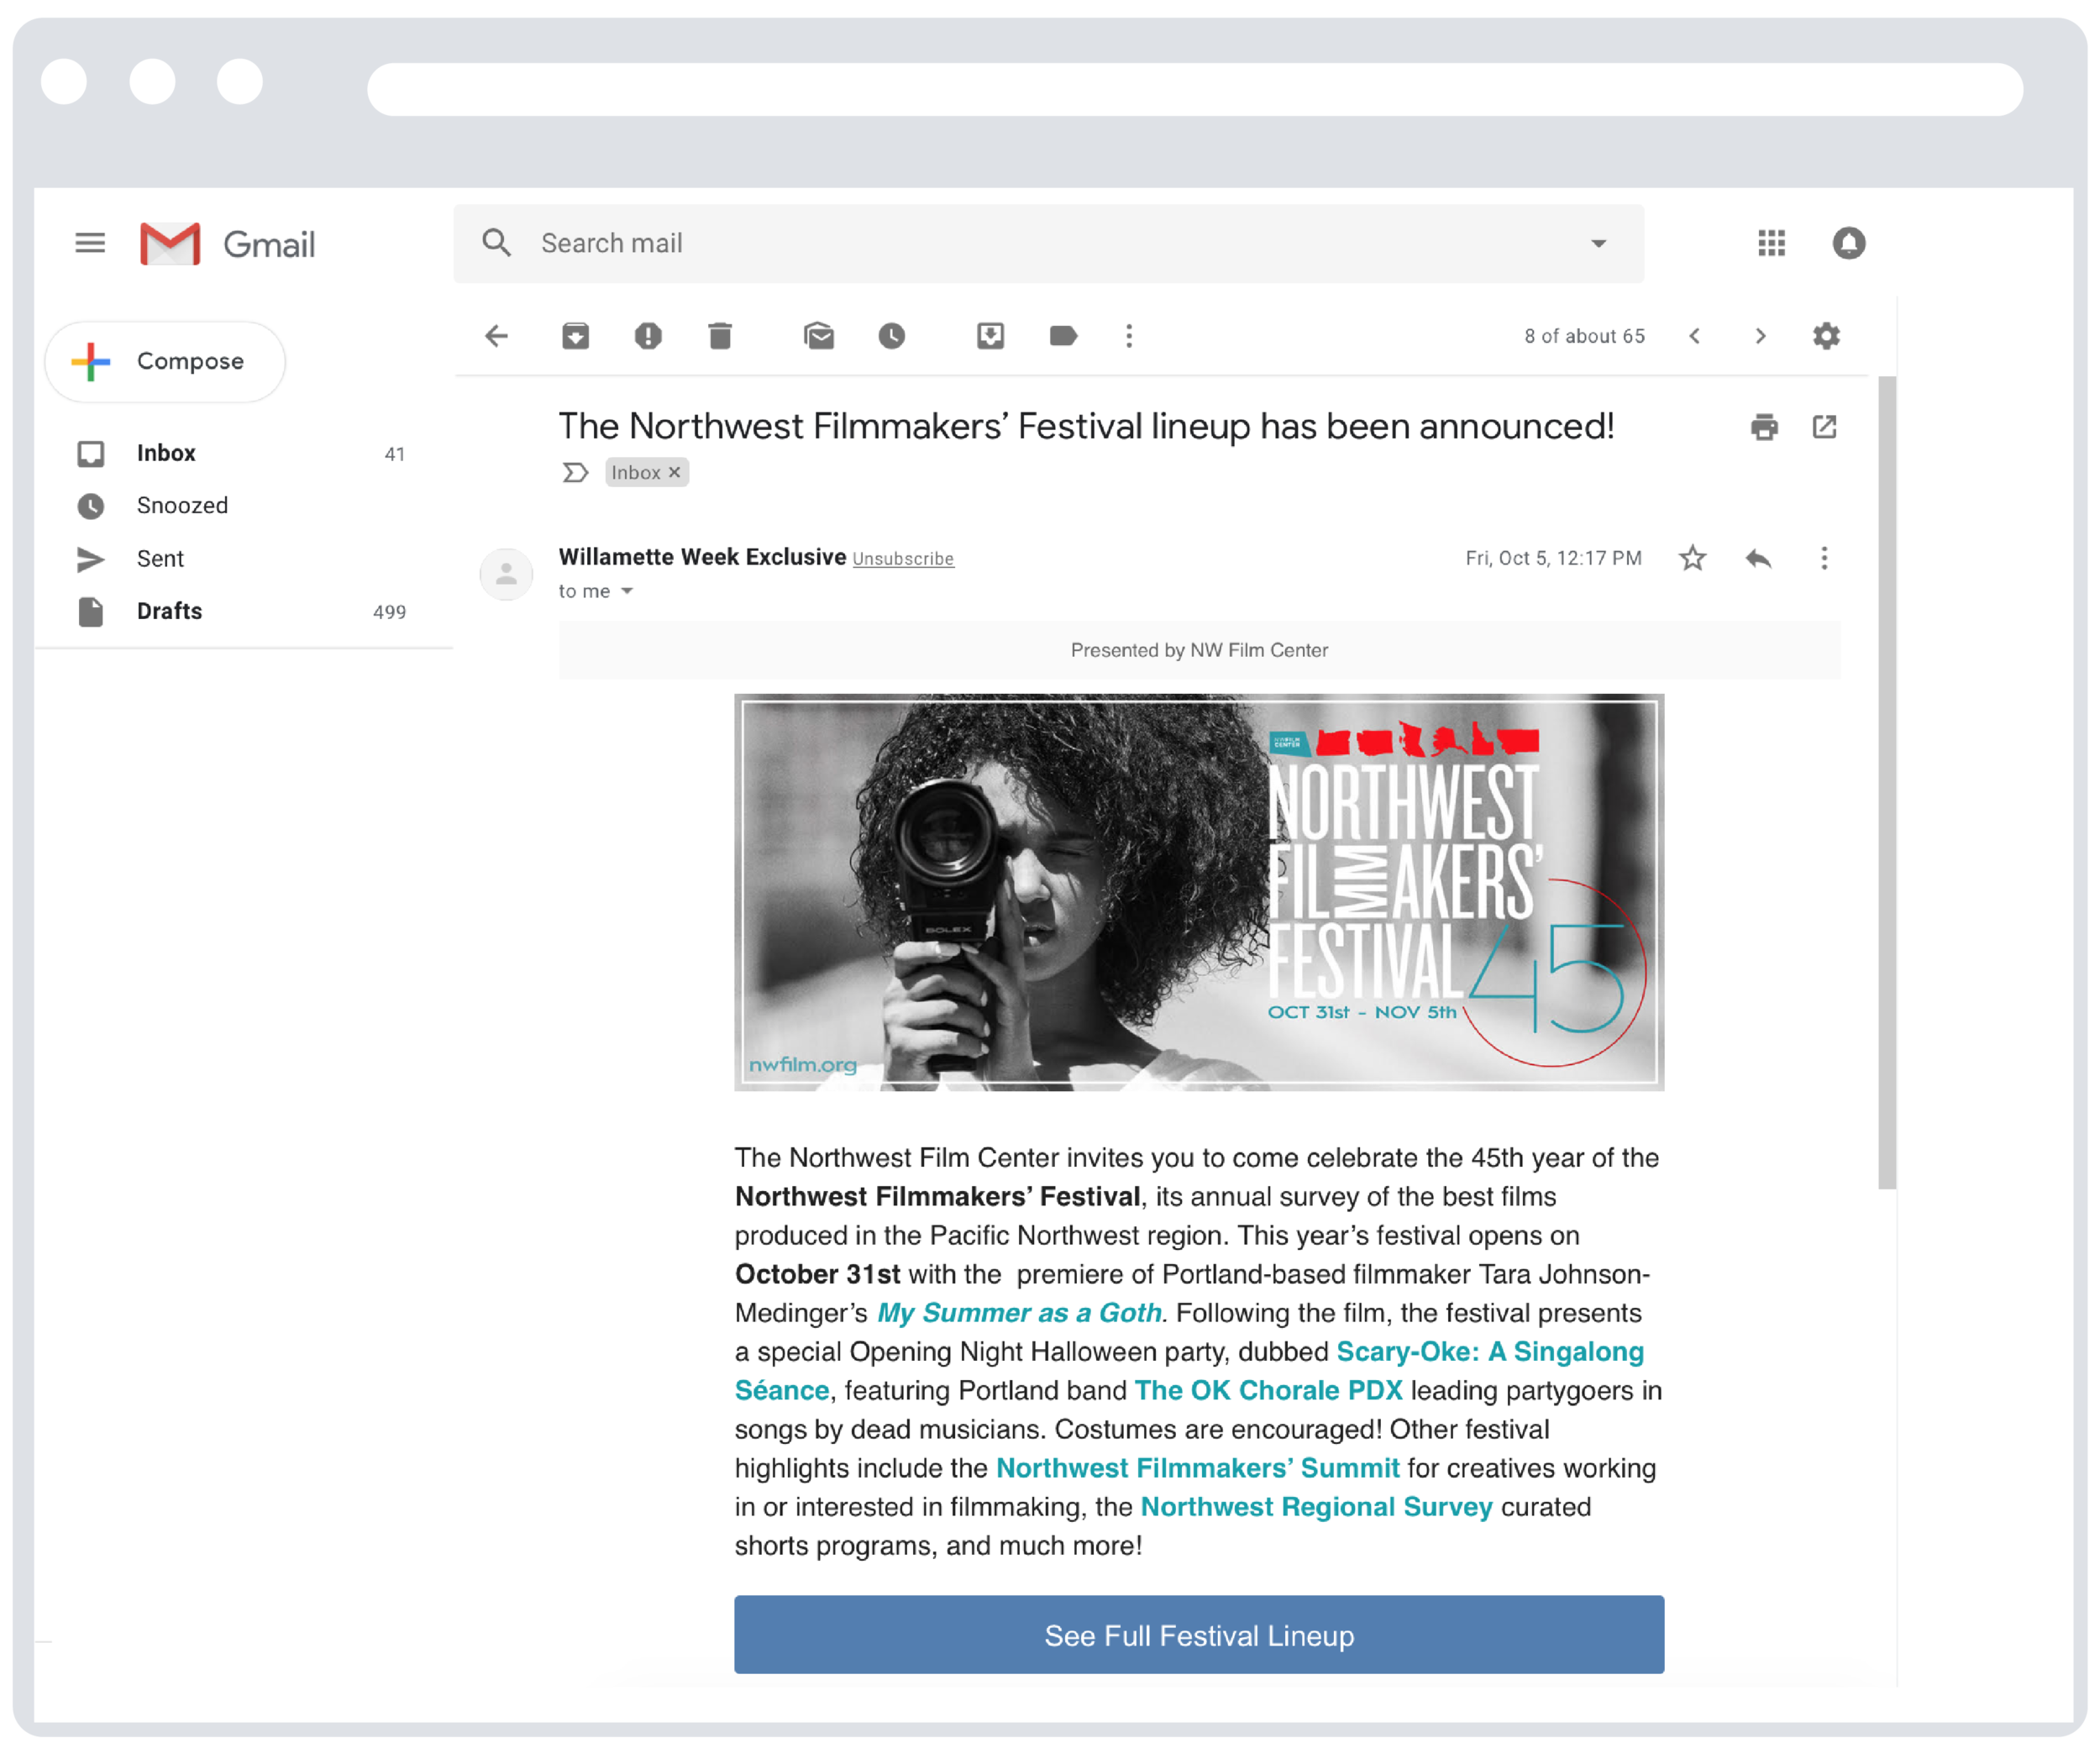
Task: Click the festival banner image
Action: click(1199, 892)
